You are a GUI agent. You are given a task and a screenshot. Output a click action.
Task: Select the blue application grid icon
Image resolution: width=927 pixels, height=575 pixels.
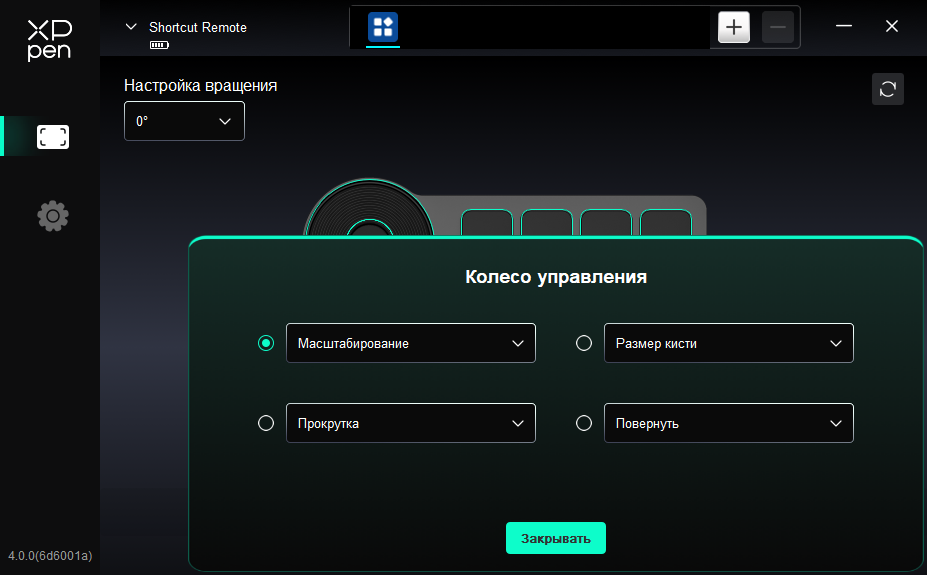(383, 27)
